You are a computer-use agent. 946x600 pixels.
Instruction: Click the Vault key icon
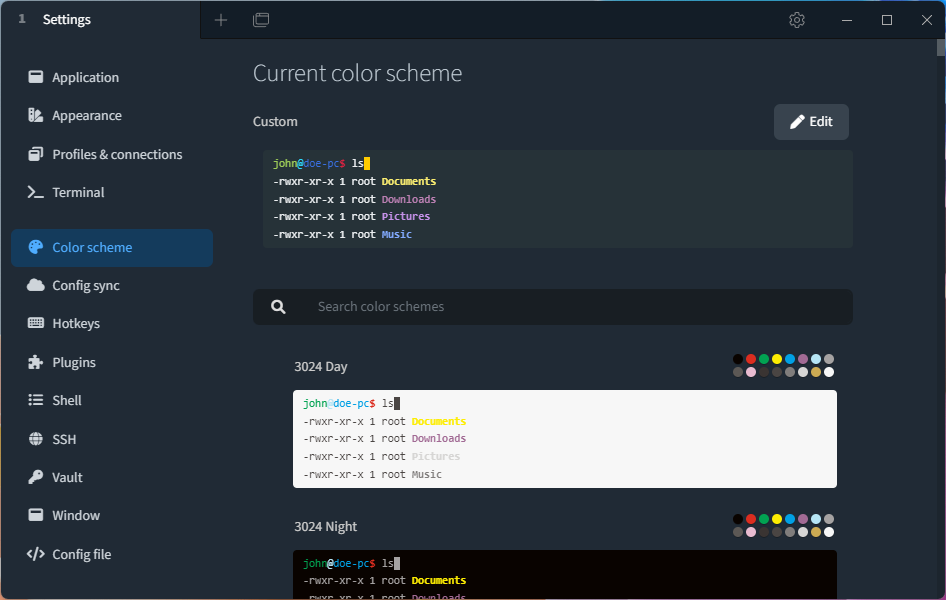[36, 477]
